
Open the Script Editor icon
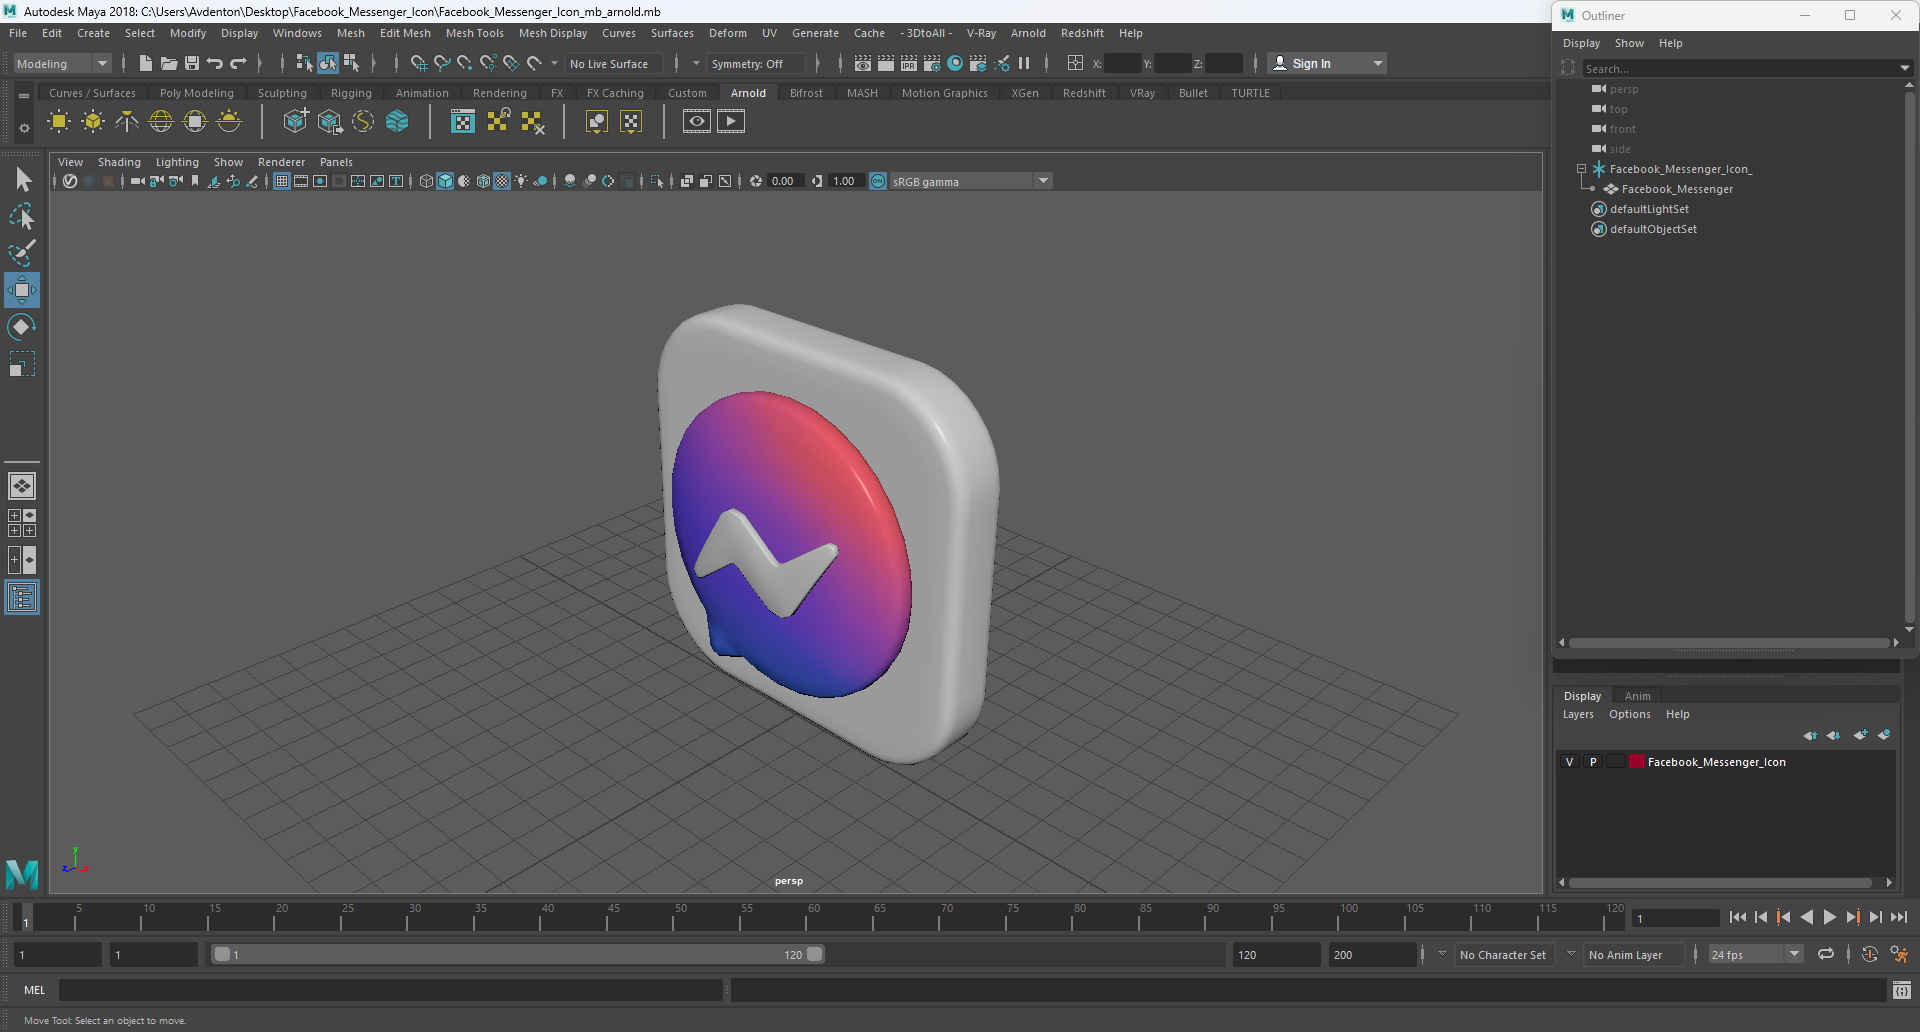[x=1901, y=990]
